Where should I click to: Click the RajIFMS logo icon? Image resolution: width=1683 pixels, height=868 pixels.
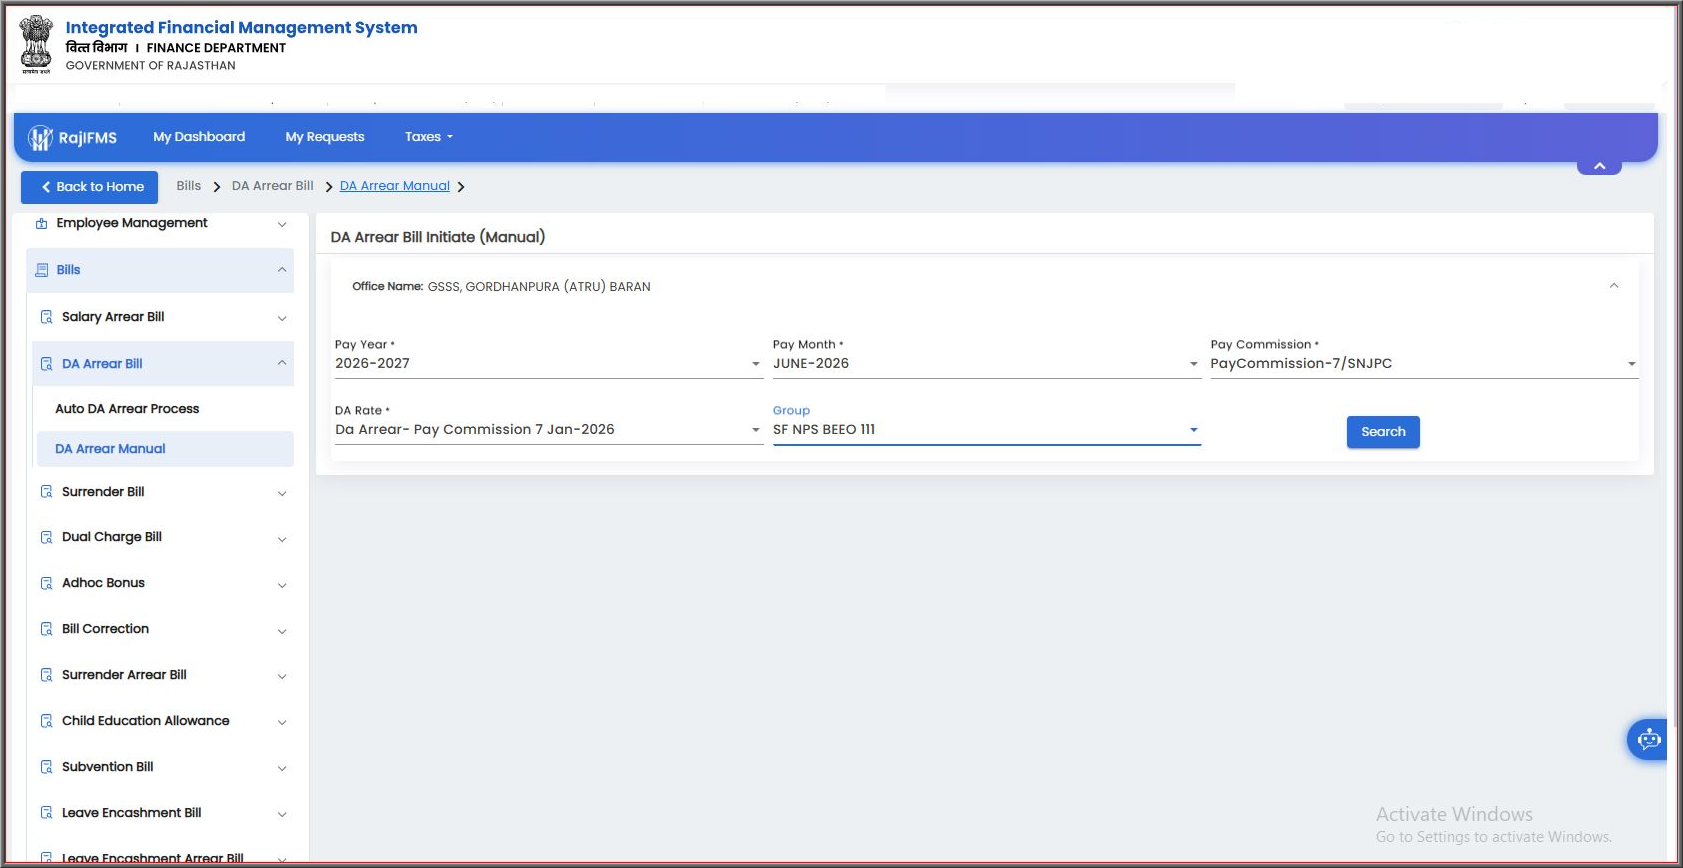click(x=40, y=138)
